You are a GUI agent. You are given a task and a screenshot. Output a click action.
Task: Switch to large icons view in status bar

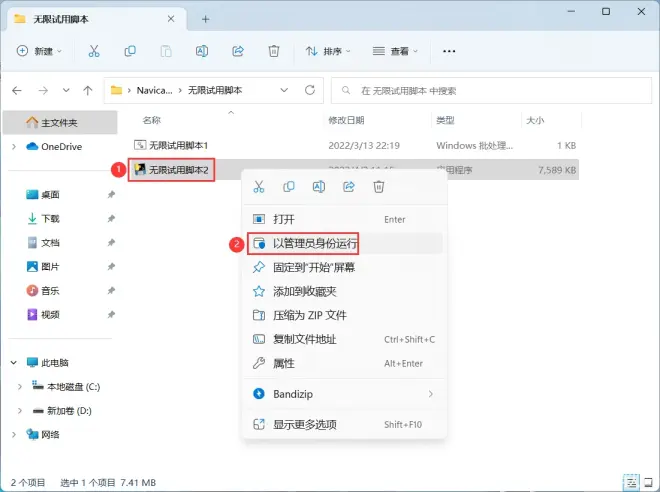pos(649,482)
